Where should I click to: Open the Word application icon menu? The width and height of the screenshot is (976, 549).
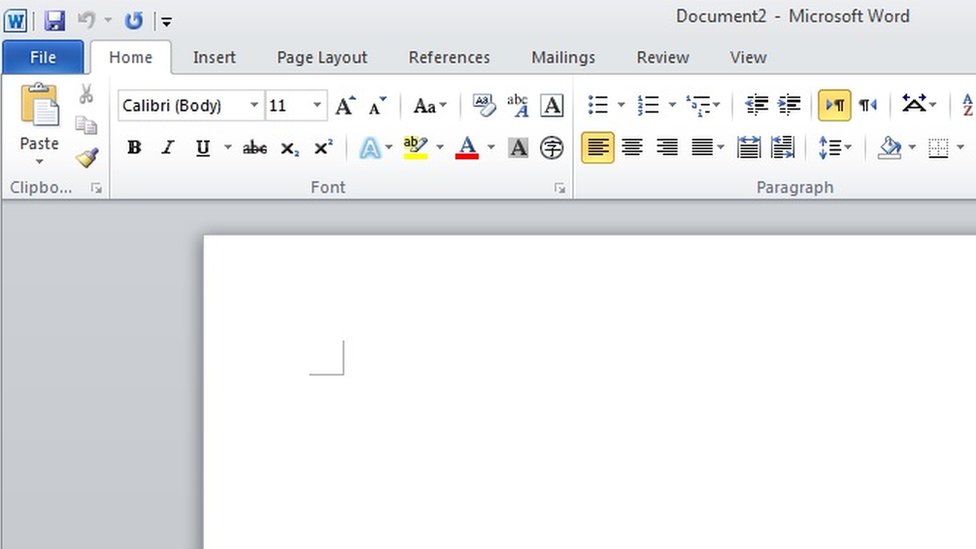coord(15,21)
